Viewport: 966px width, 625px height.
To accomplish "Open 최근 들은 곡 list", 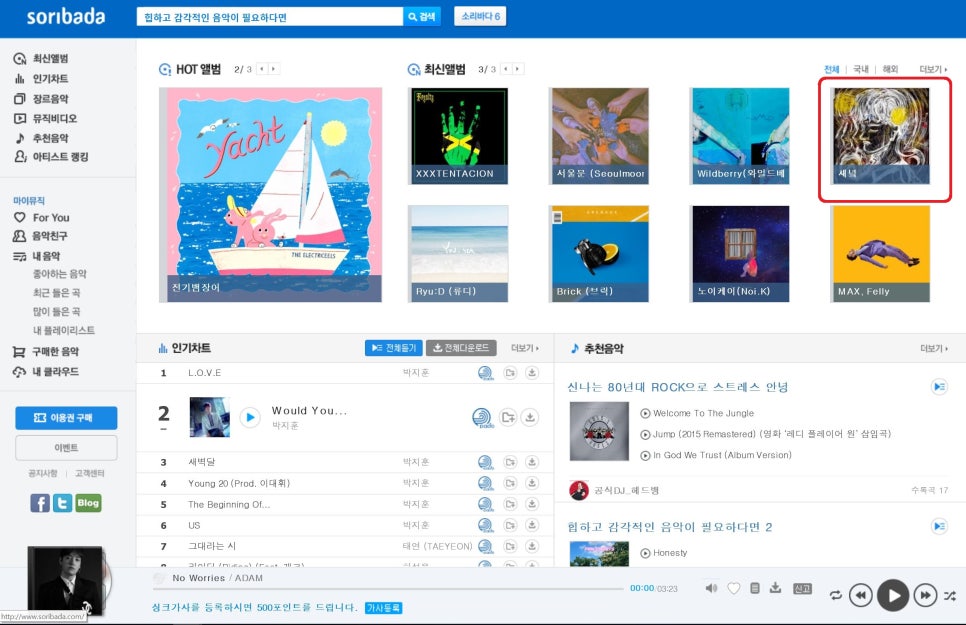I will 56,293.
